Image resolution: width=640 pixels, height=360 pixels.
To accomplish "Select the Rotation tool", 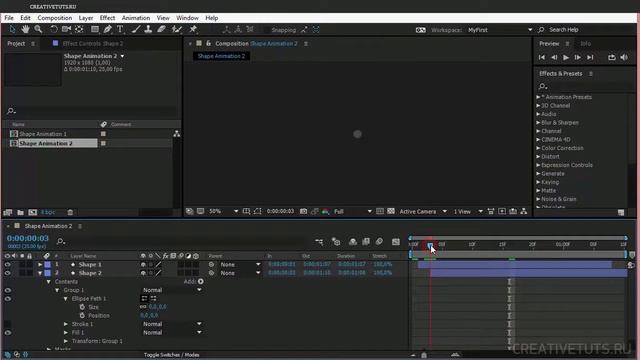I will coord(53,29).
